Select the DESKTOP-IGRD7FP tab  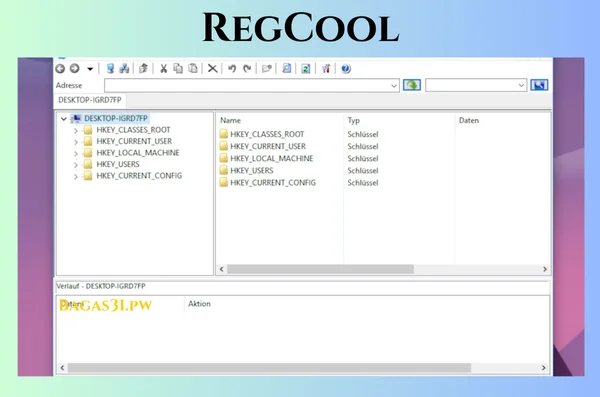pyautogui.click(x=90, y=100)
